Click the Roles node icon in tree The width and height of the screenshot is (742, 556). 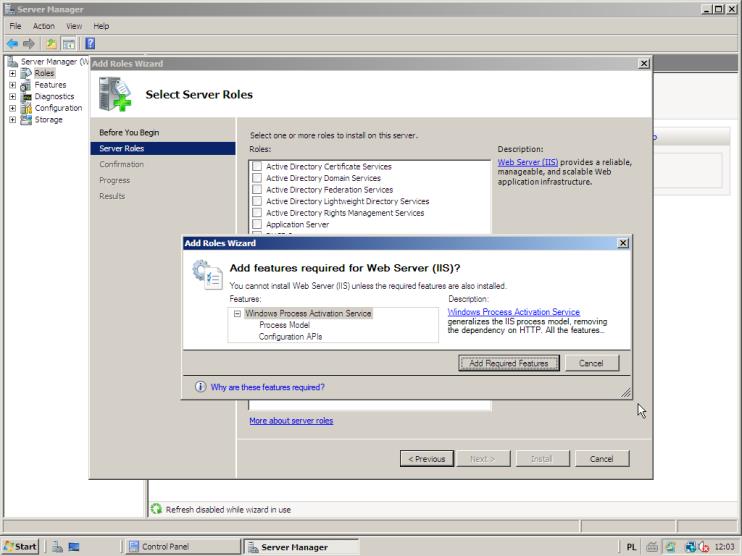(26, 73)
